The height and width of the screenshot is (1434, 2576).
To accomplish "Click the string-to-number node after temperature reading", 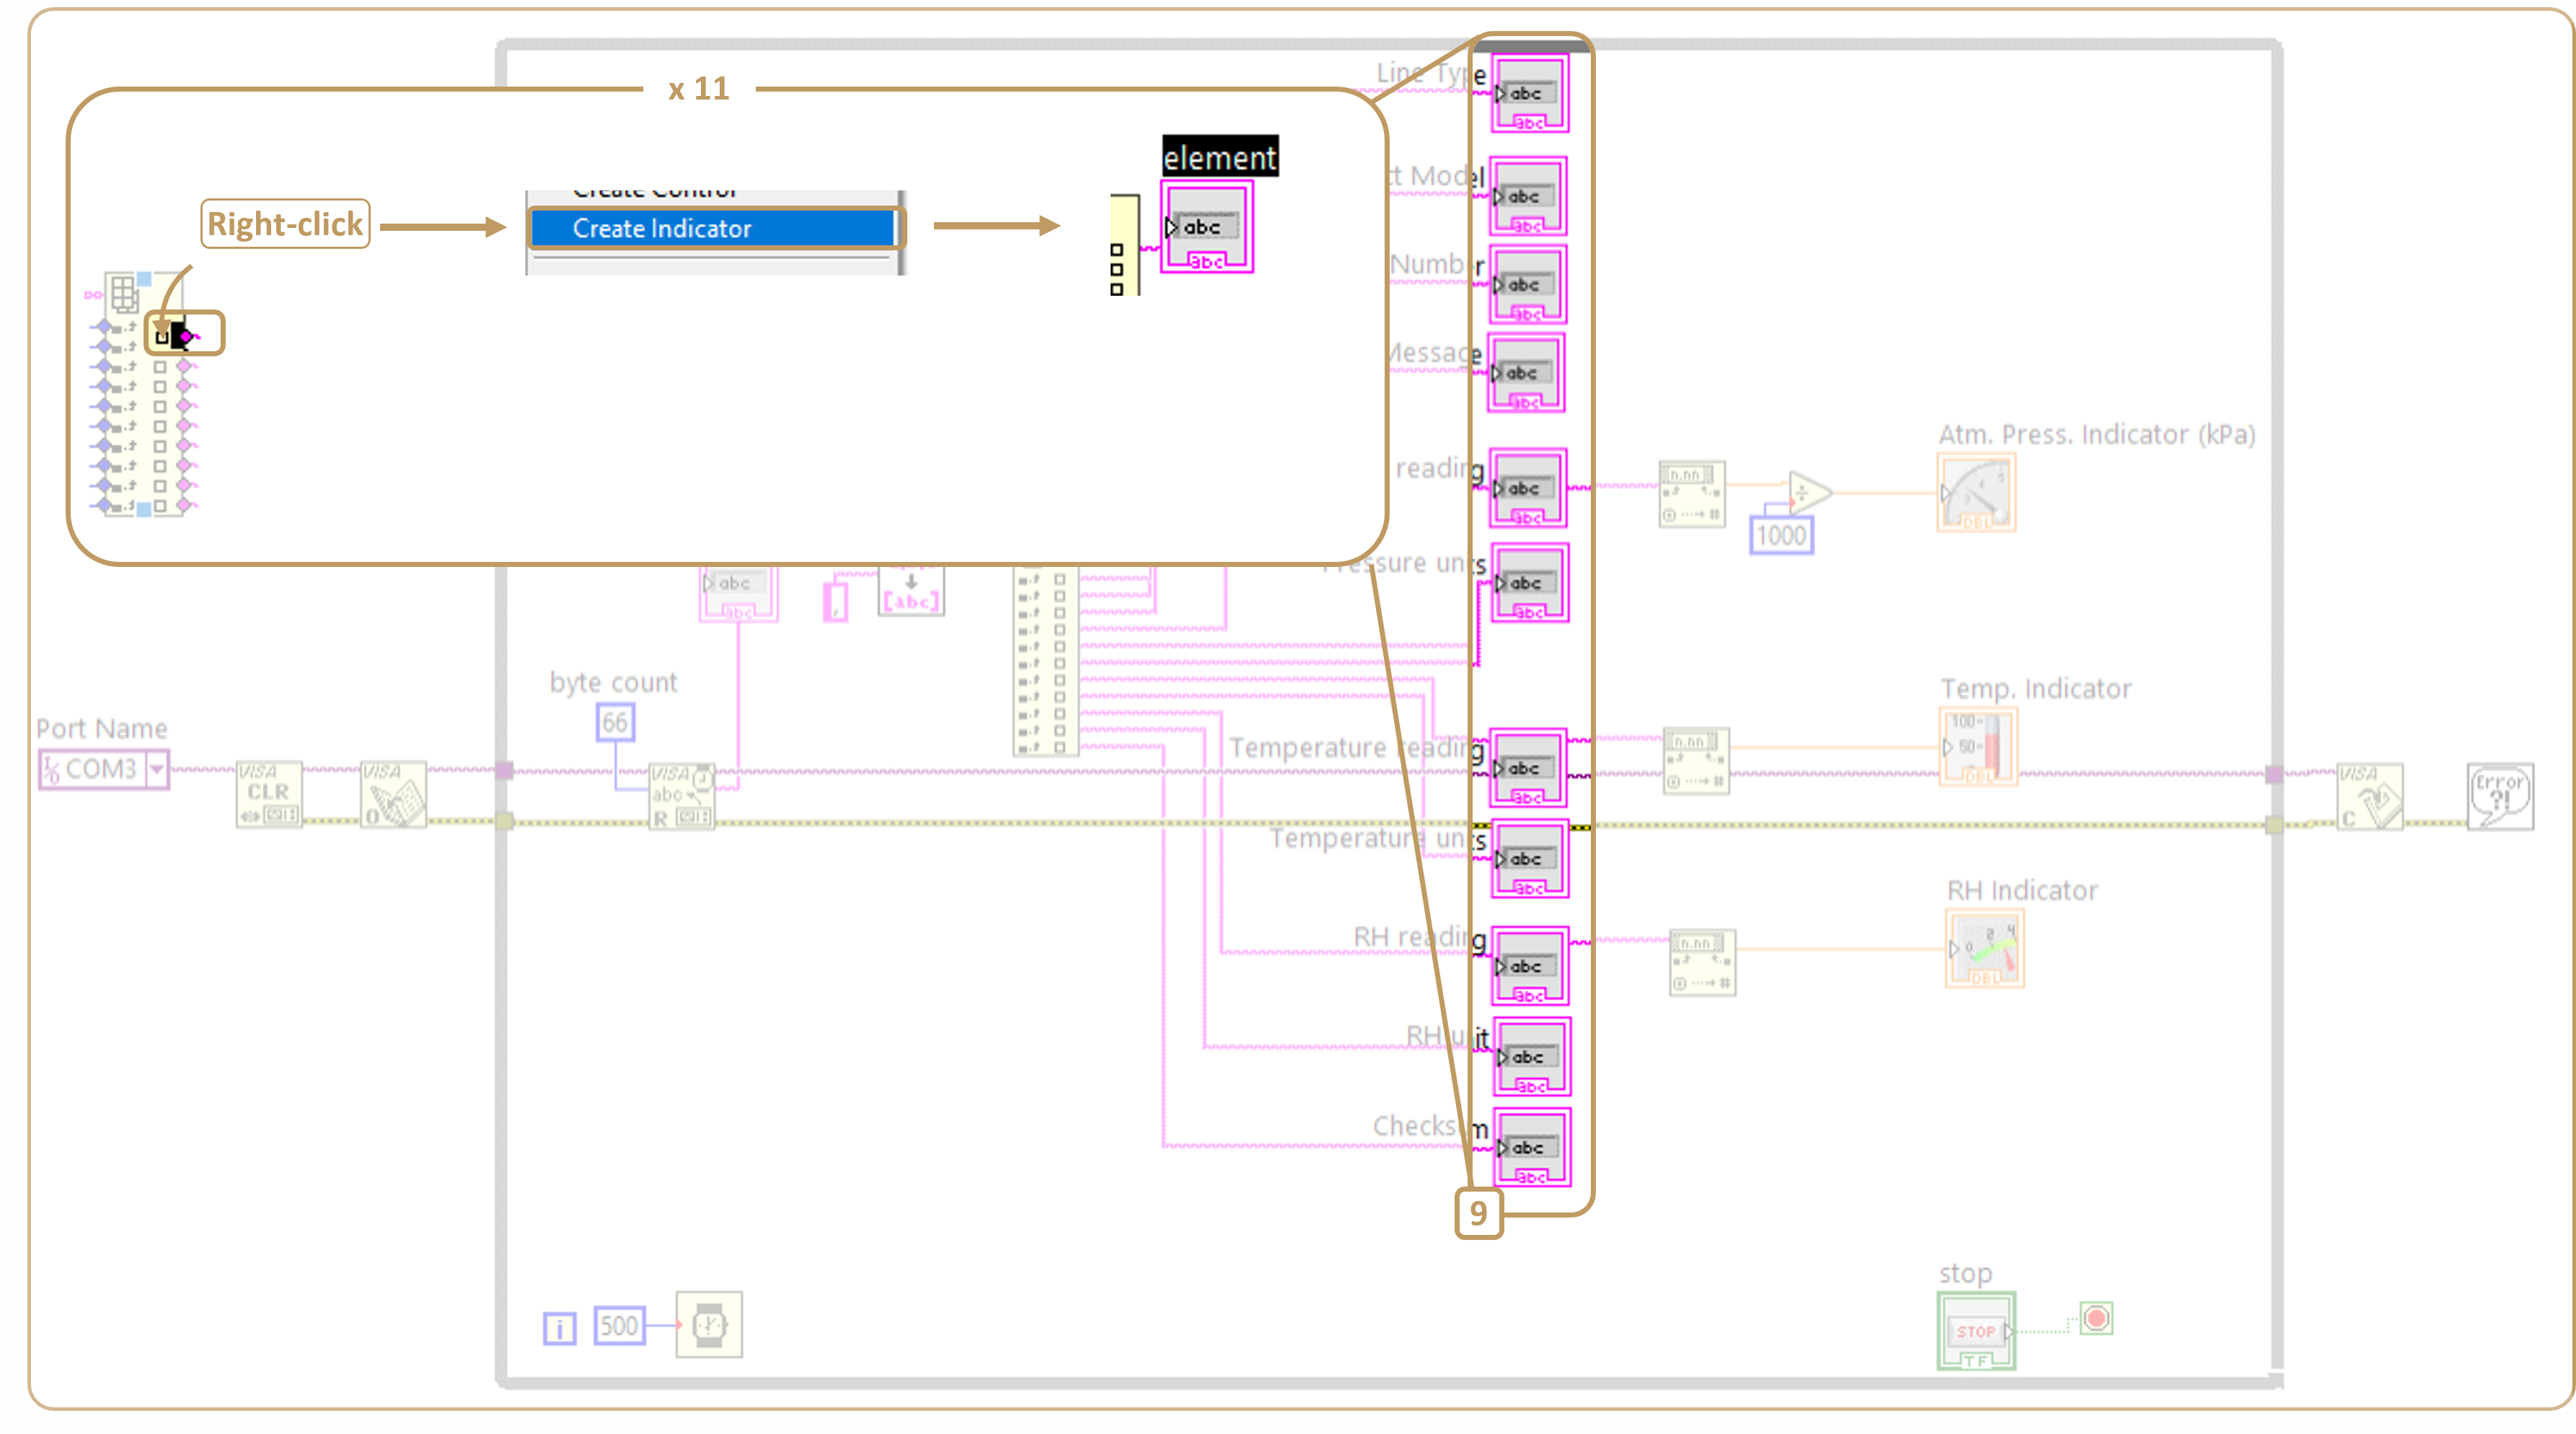I will [x=1696, y=761].
